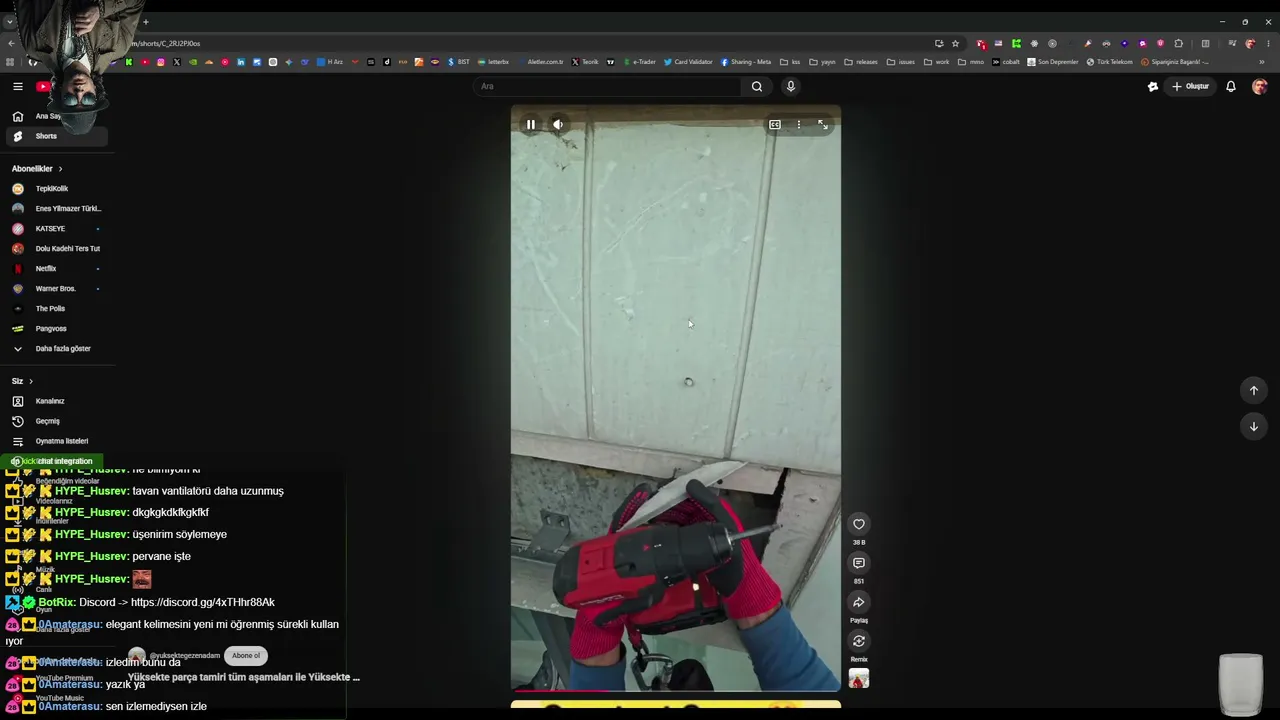Like the Shorts video
The width and height of the screenshot is (1280, 720).
858,524
